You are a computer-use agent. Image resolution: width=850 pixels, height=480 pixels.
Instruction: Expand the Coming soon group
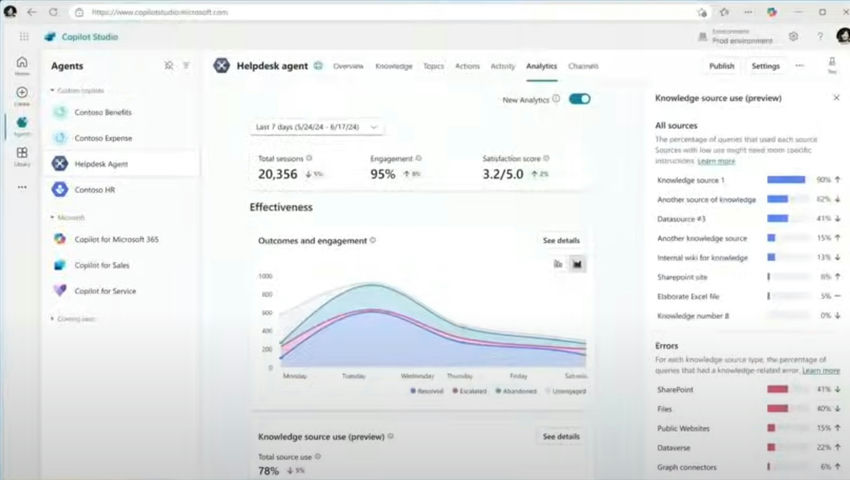[x=52, y=318]
